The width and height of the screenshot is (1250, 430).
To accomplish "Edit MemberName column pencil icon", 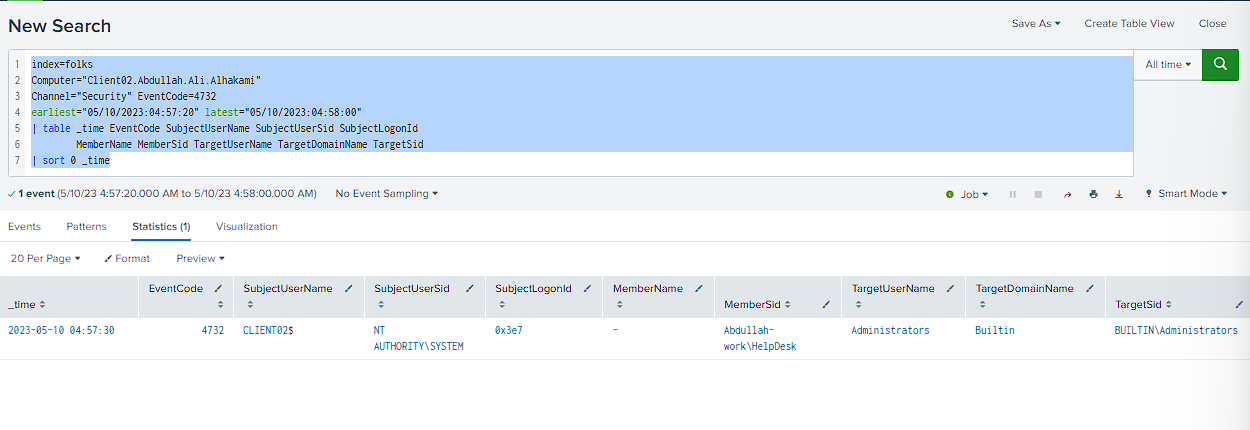I will point(699,288).
